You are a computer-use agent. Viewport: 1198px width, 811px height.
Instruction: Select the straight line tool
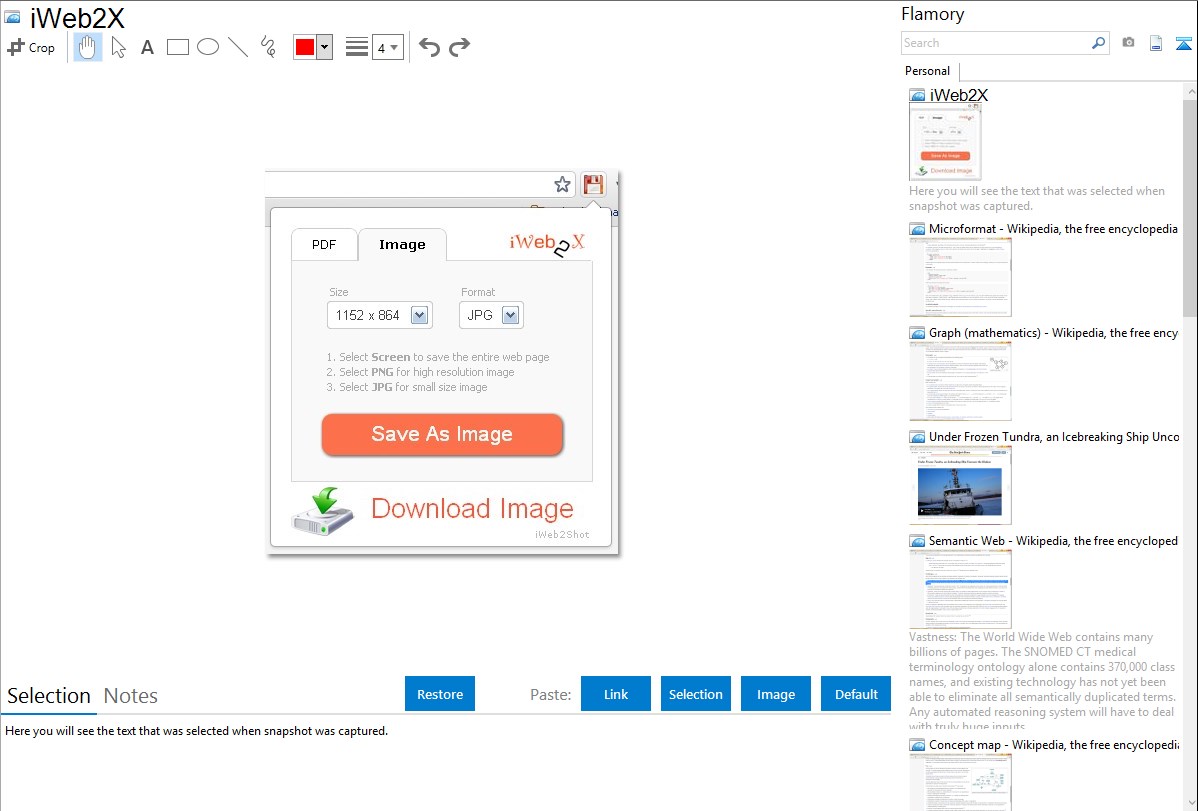pyautogui.click(x=238, y=47)
